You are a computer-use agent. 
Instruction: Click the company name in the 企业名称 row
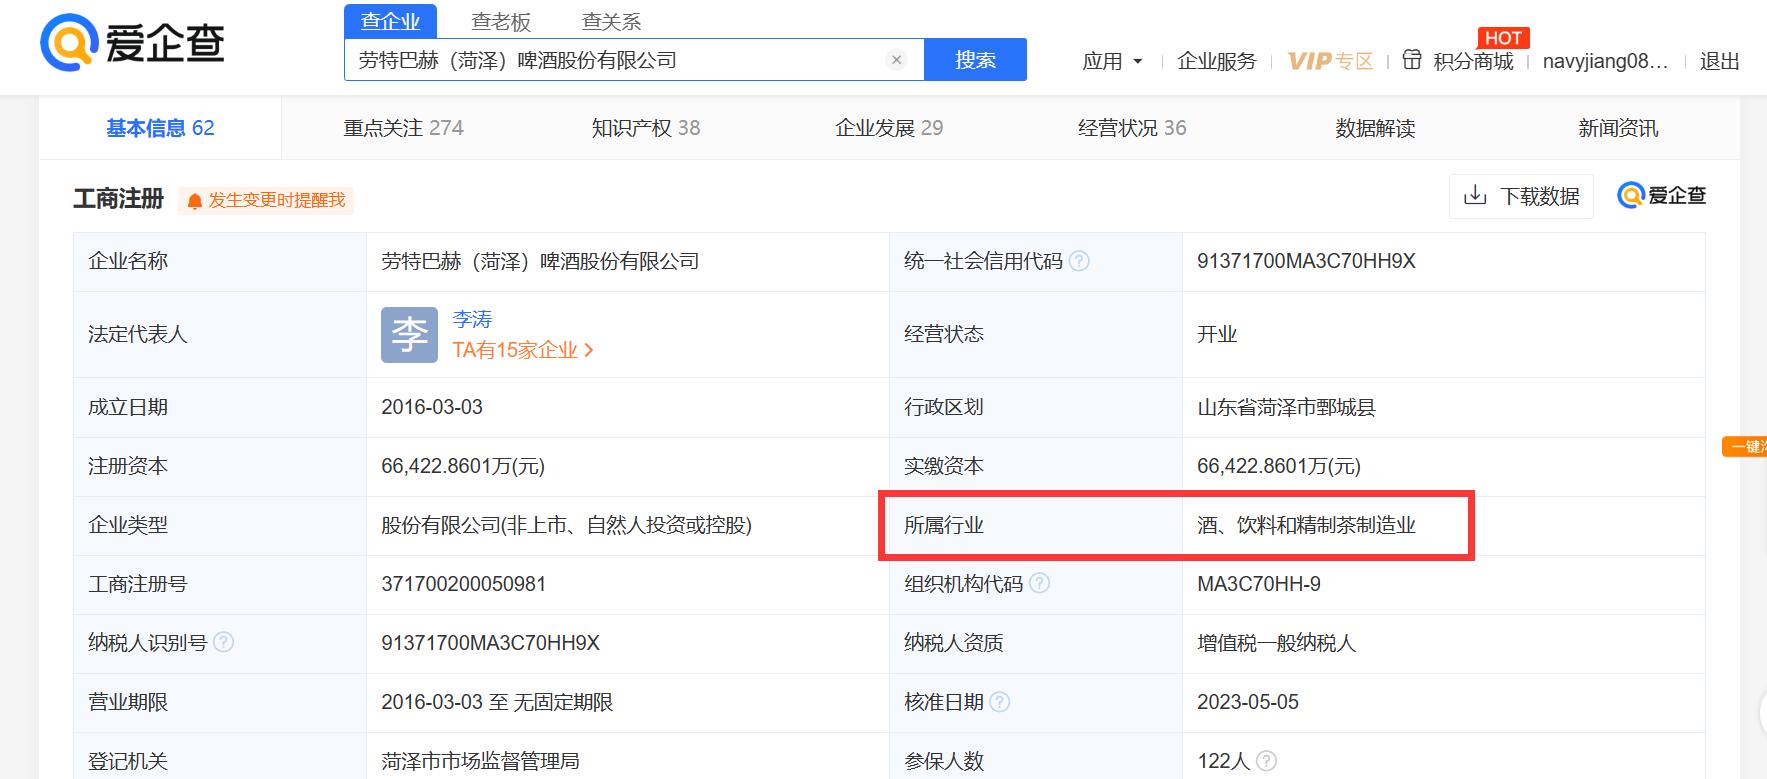pyautogui.click(x=540, y=261)
